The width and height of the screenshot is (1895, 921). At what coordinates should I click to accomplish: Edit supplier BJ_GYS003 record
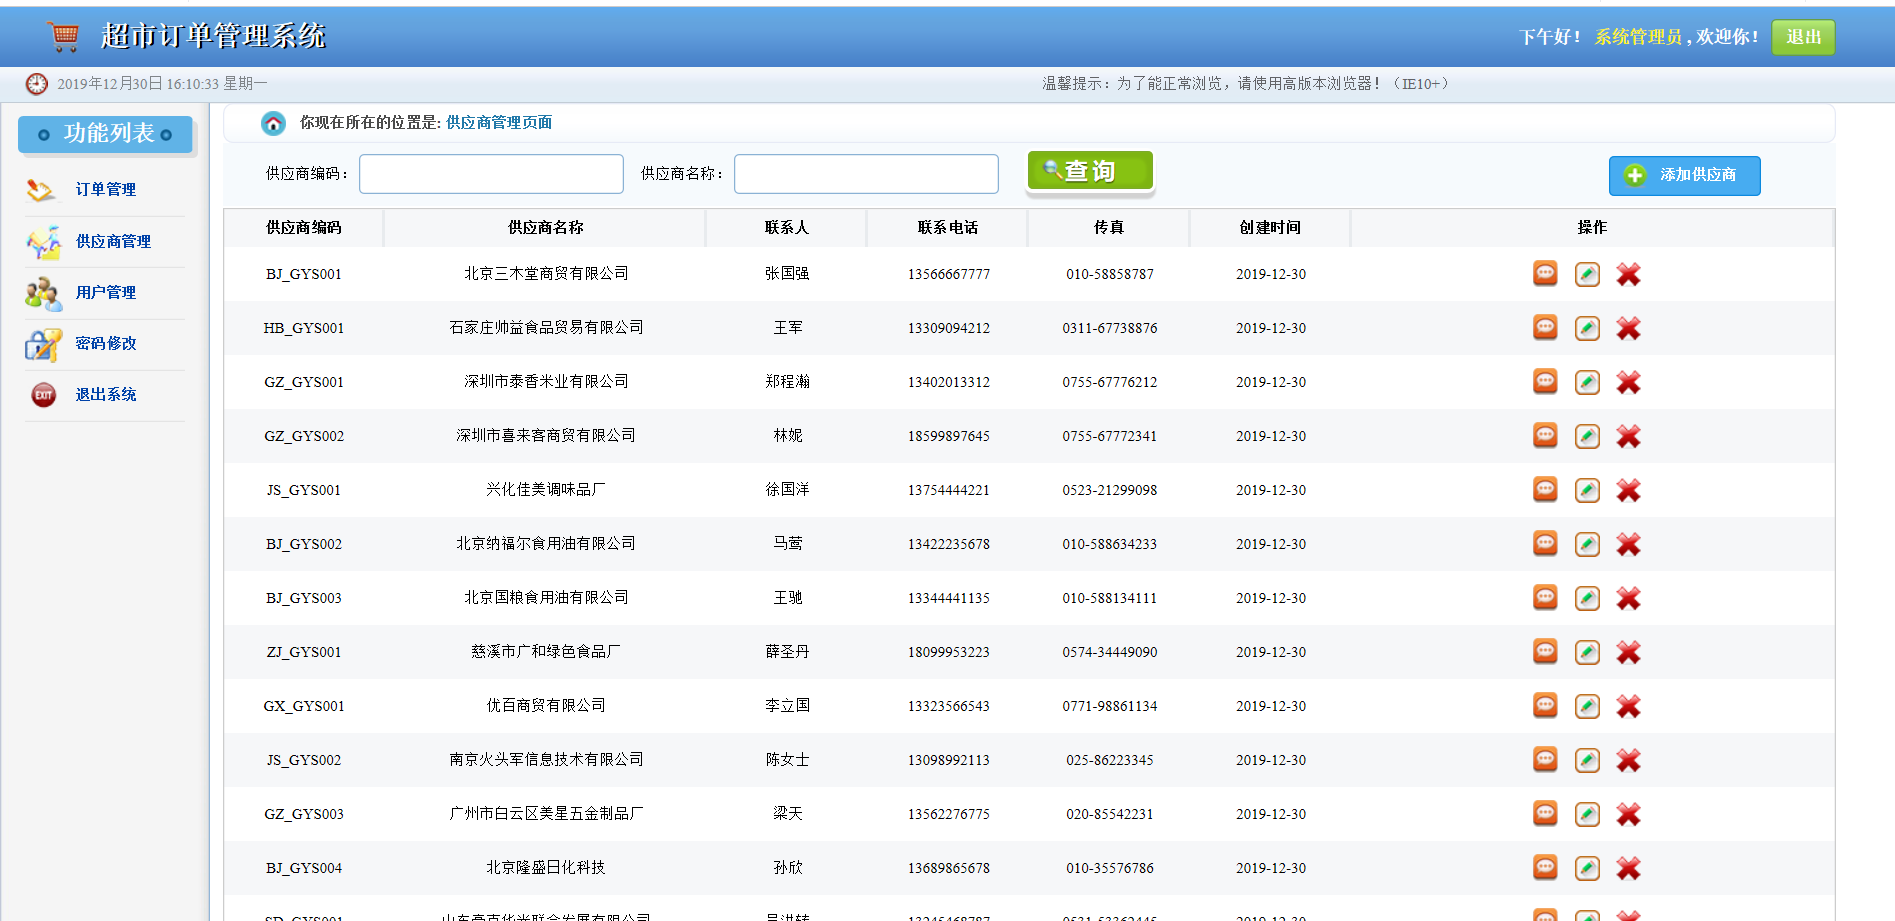[x=1587, y=598]
